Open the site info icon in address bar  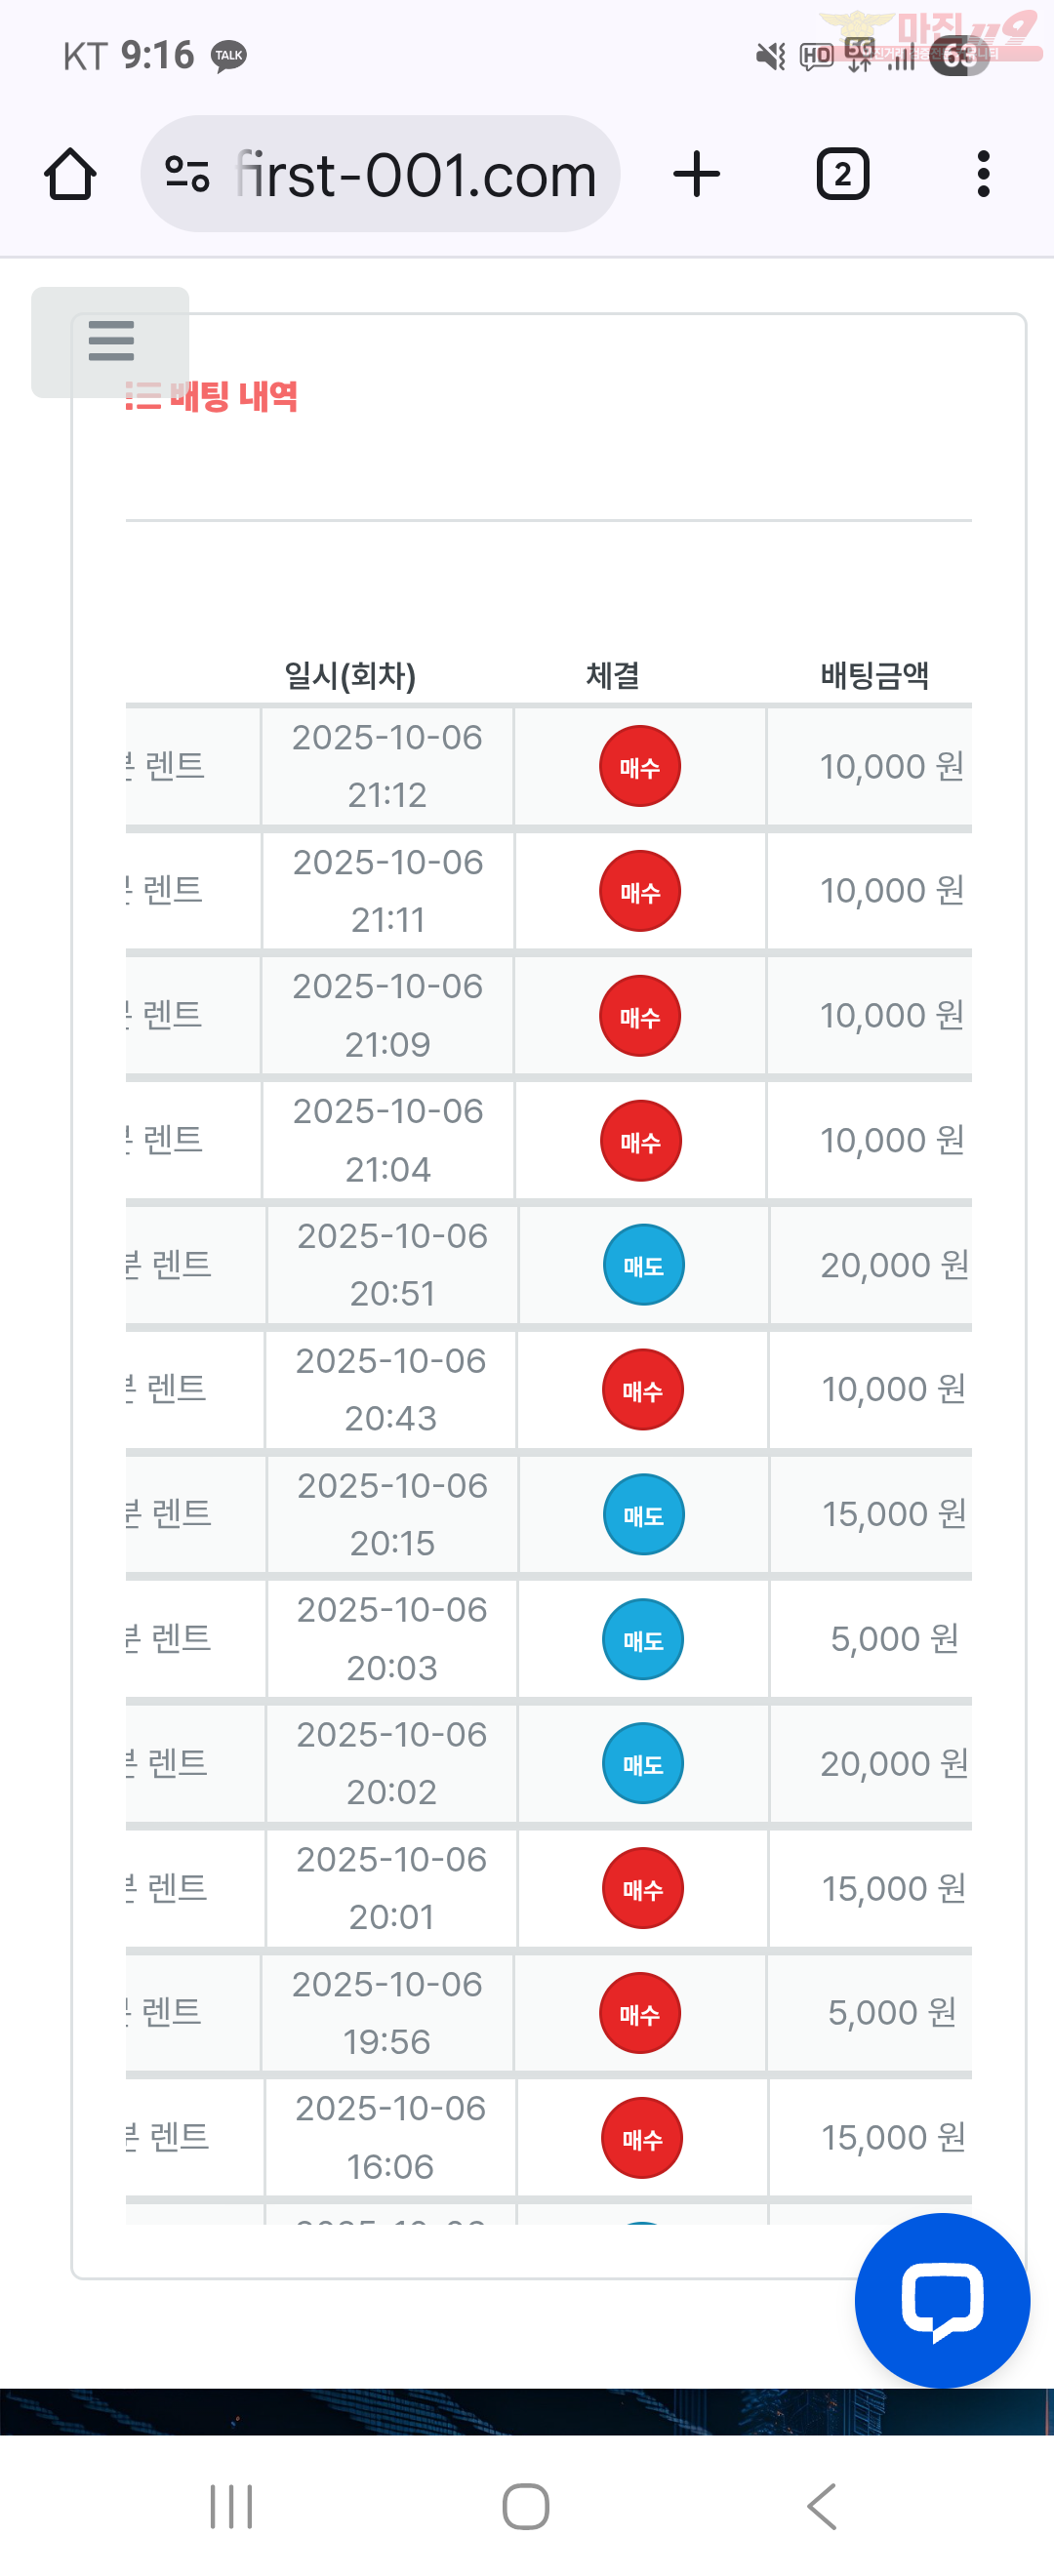pos(187,175)
